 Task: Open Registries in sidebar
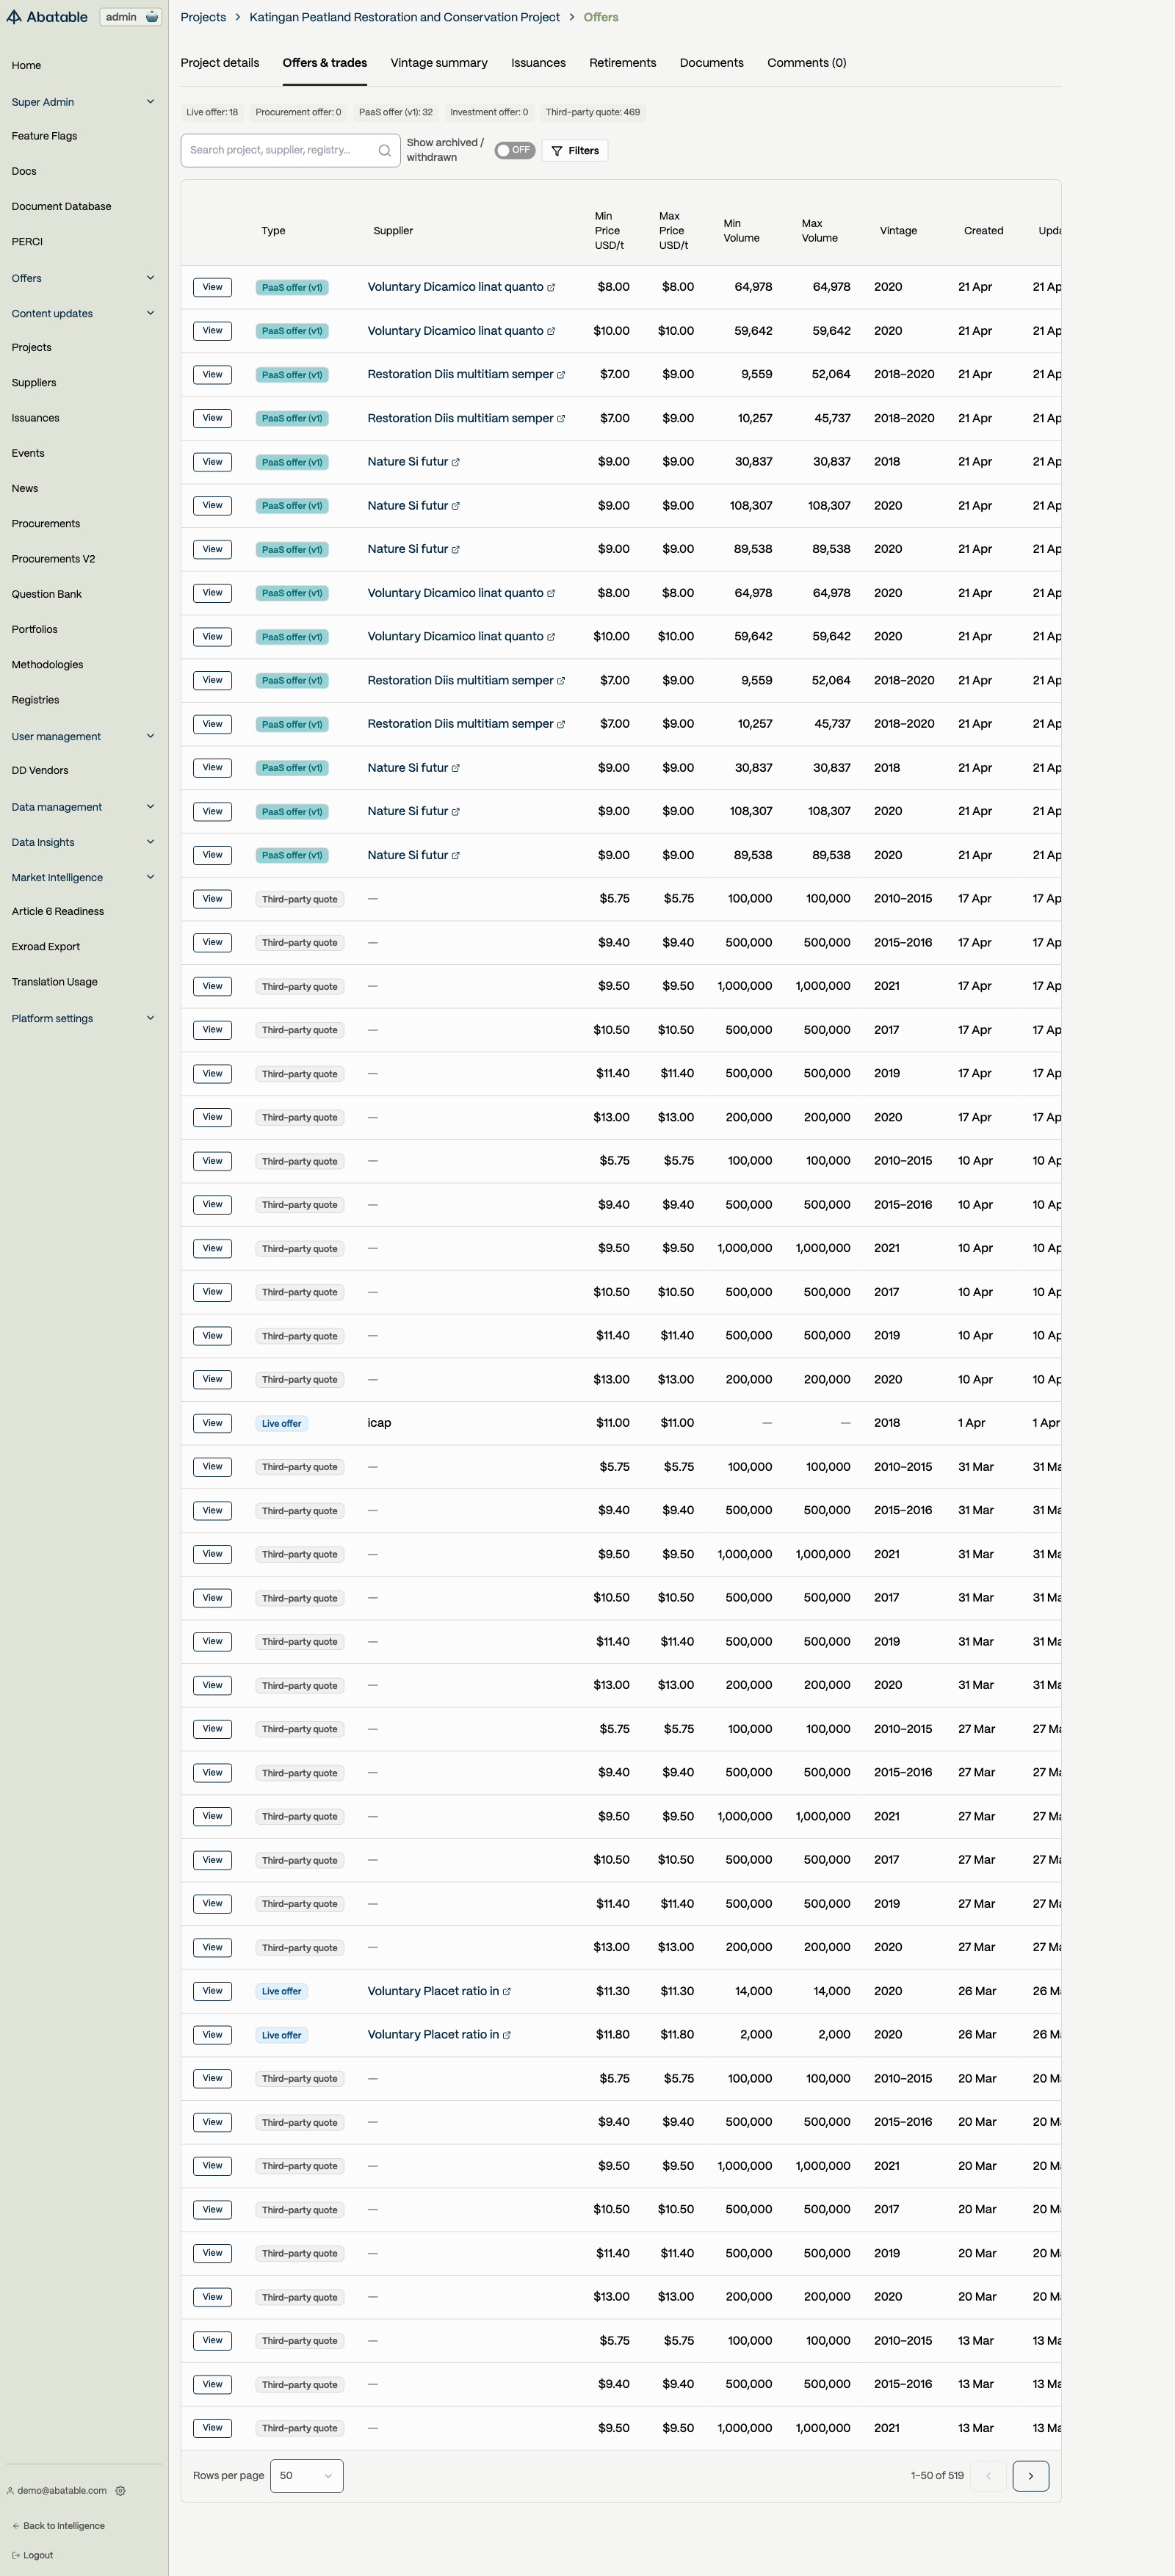(35, 700)
